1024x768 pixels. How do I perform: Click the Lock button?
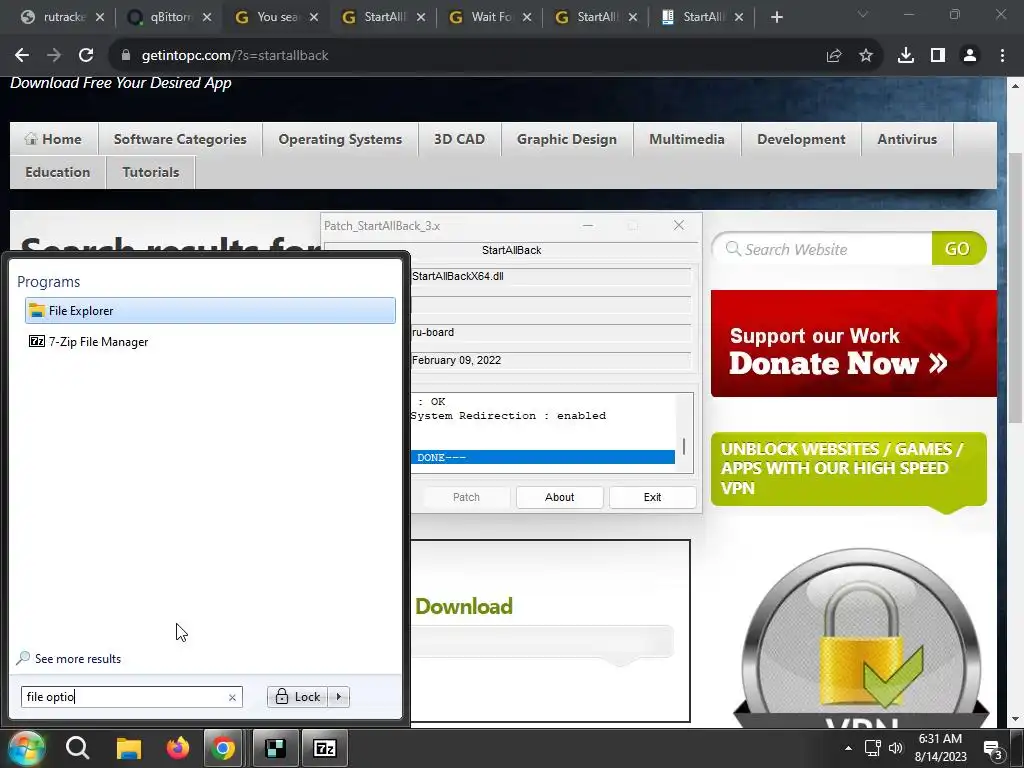[x=298, y=697]
